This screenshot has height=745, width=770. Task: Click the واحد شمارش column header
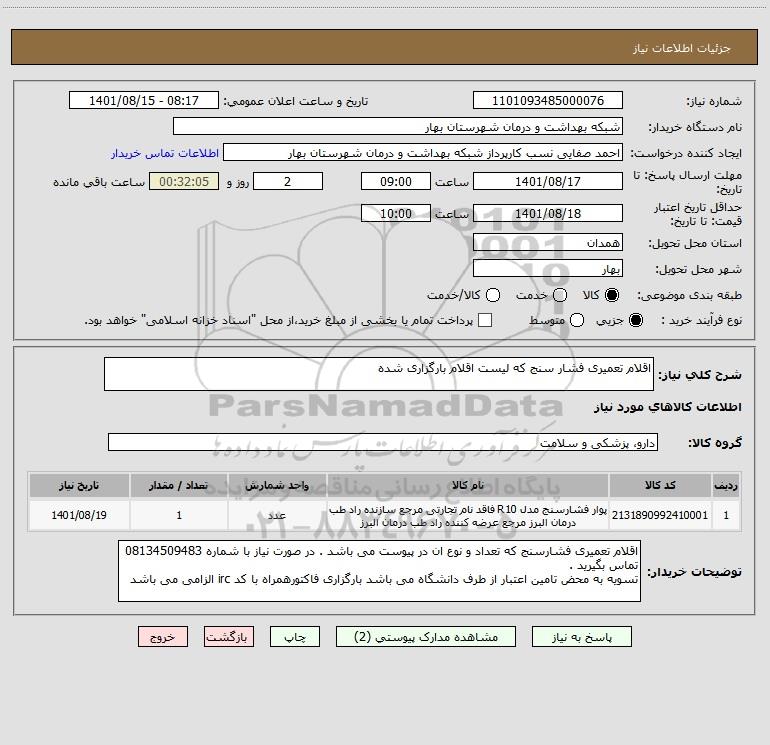[x=277, y=485]
